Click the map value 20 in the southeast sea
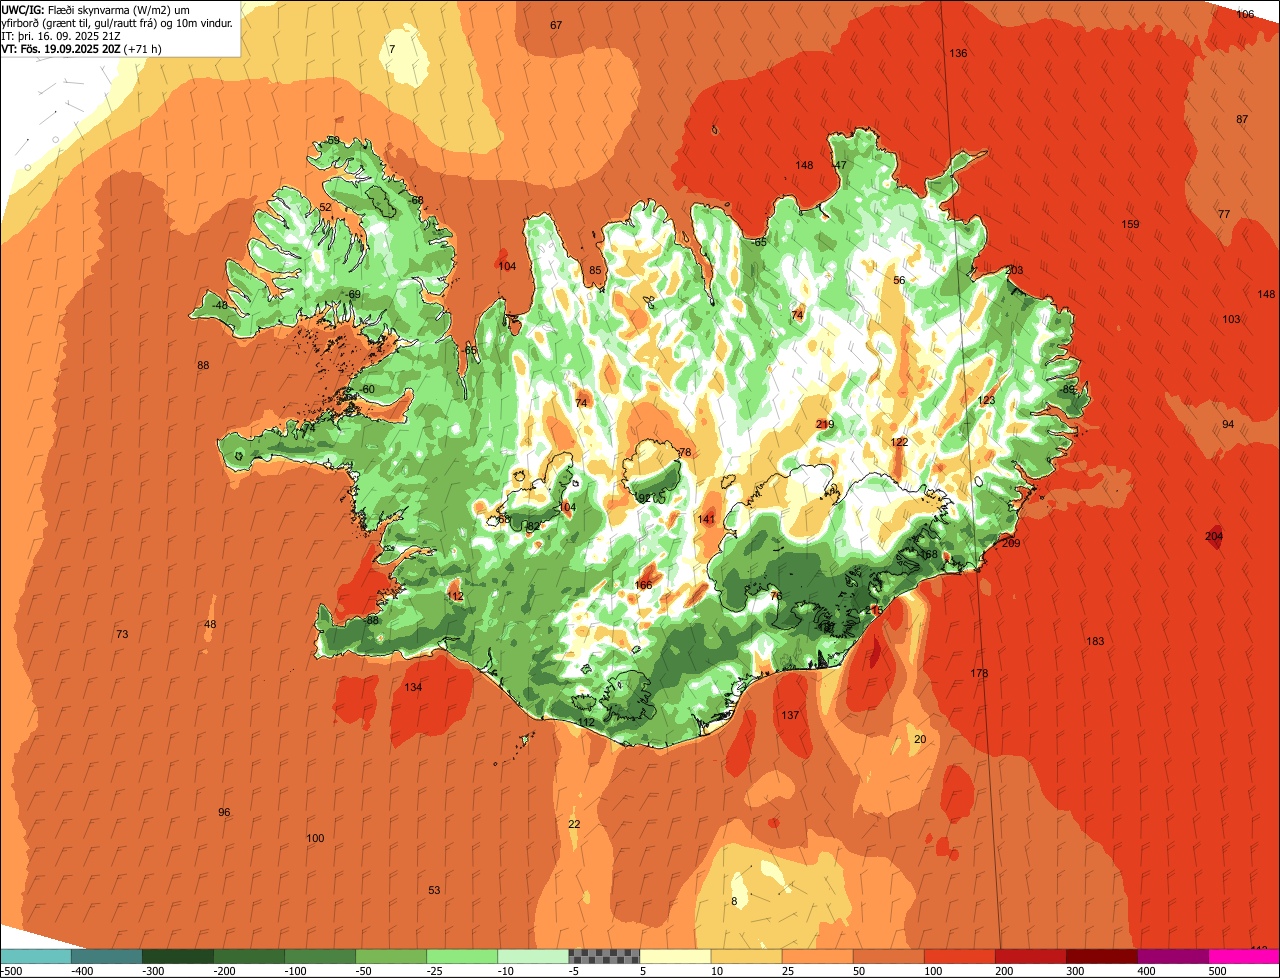 [920, 739]
